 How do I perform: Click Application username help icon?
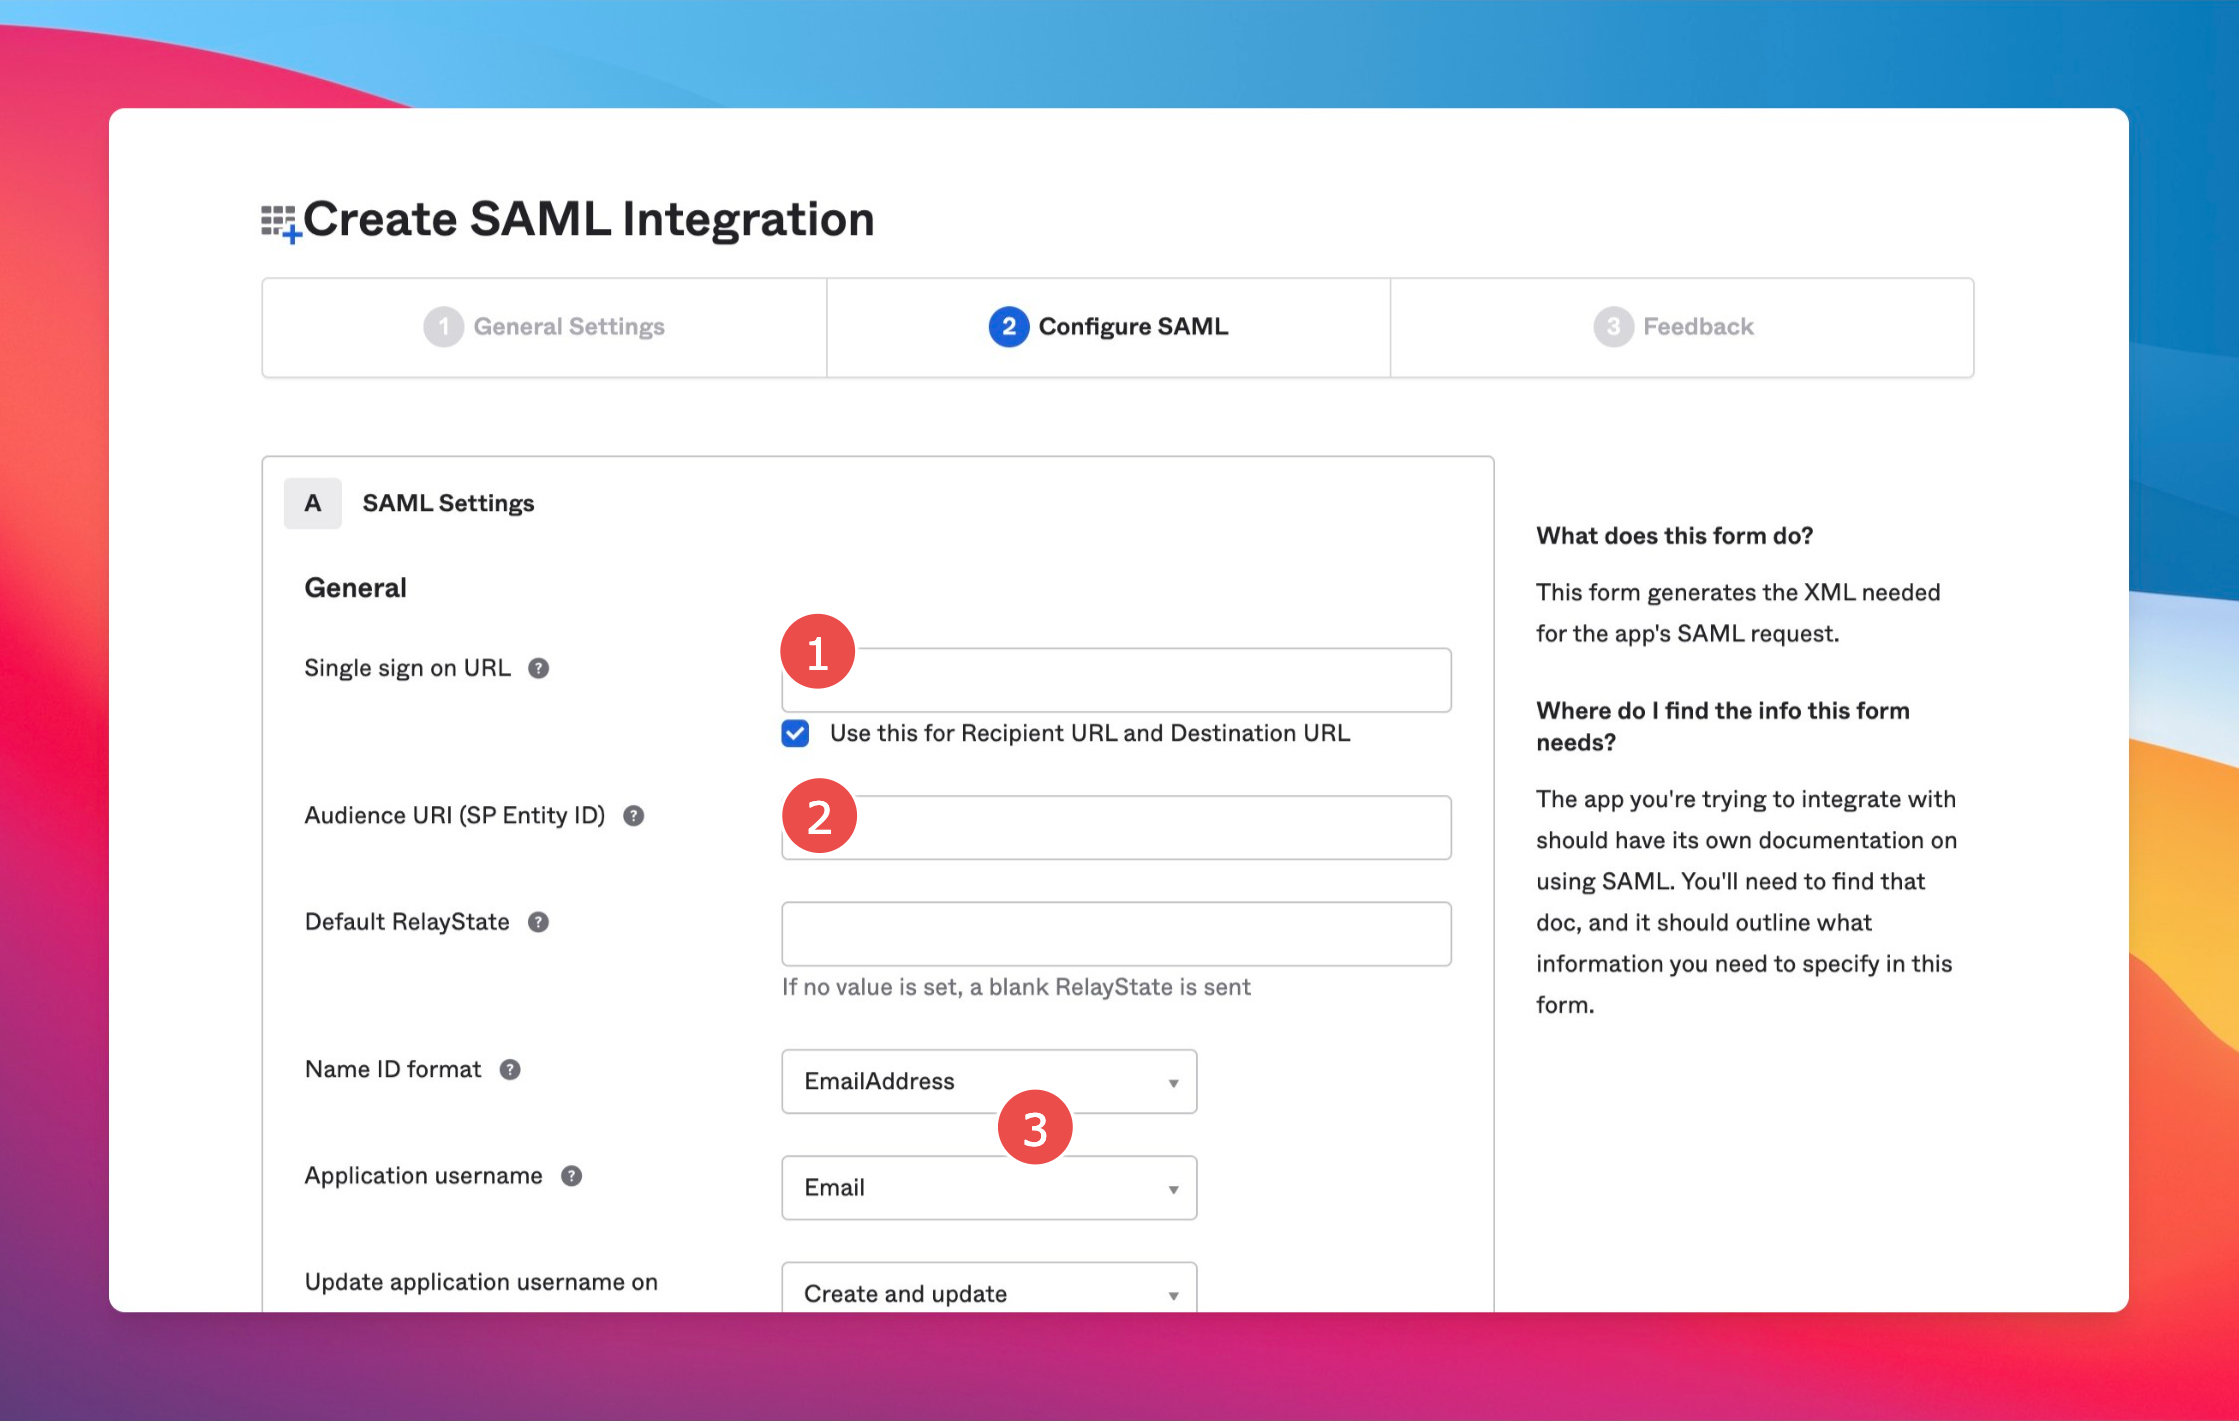[x=571, y=1176]
